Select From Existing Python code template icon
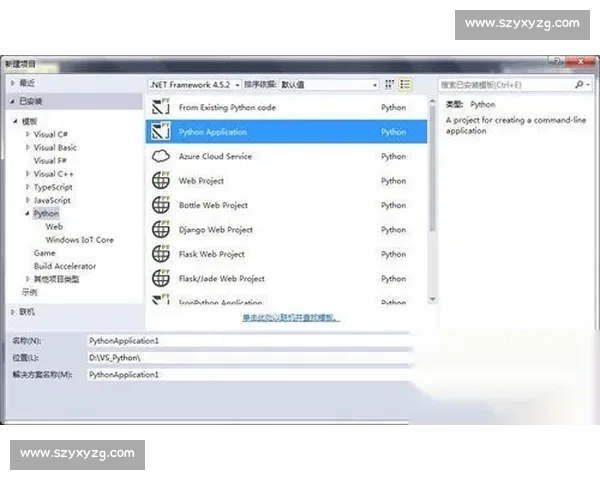The image size is (600, 480). (161, 107)
